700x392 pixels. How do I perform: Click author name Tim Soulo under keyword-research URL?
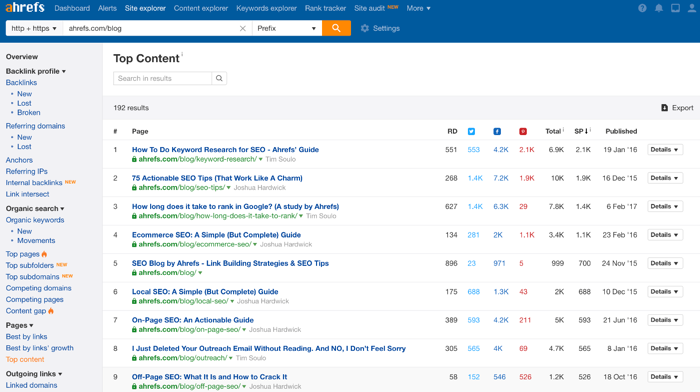(280, 159)
